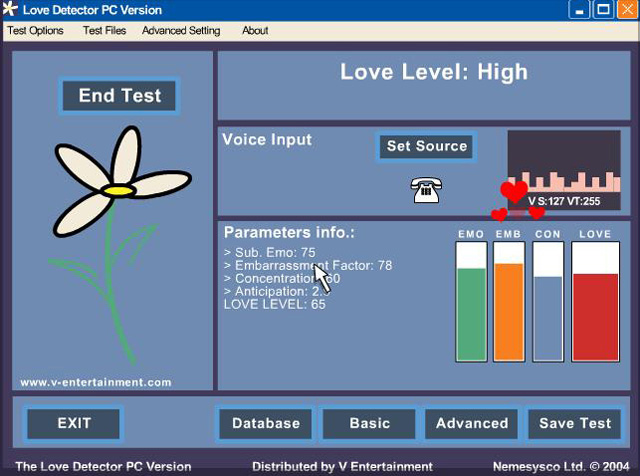Switch to Advanced mode
Image resolution: width=640 pixels, height=476 pixels.
(472, 423)
